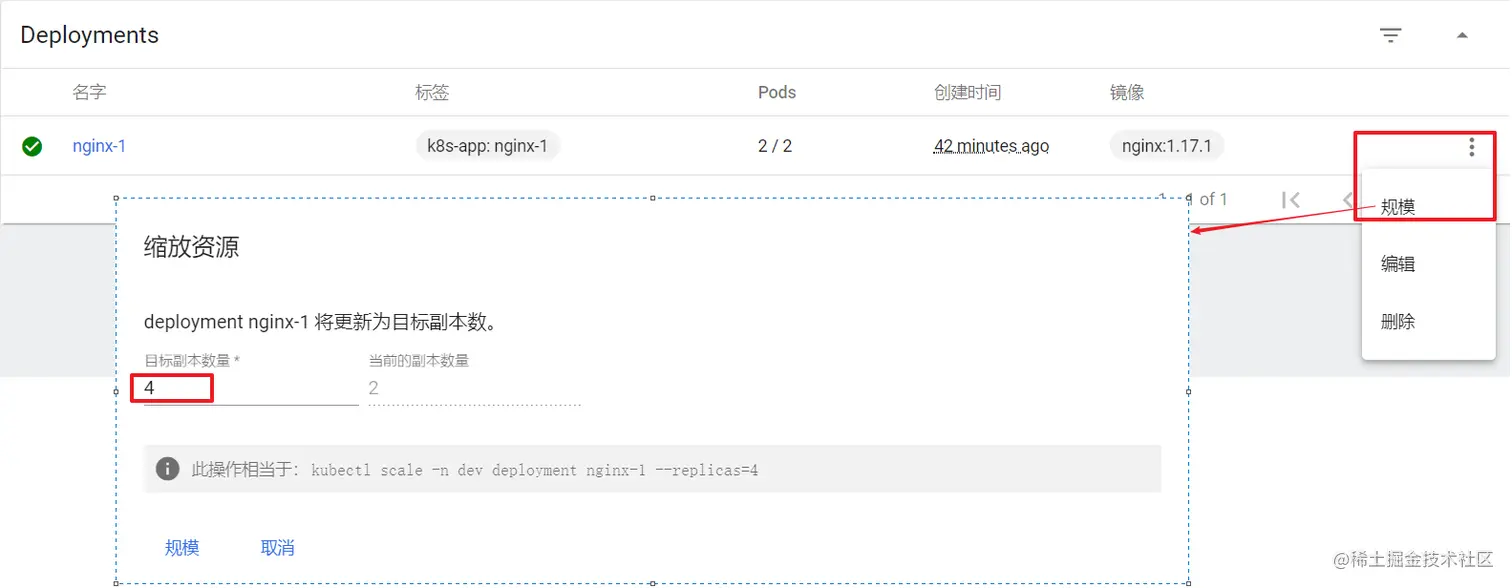Click the 创建时间 column header
Screen dimensions: 1512x588
coord(967,93)
